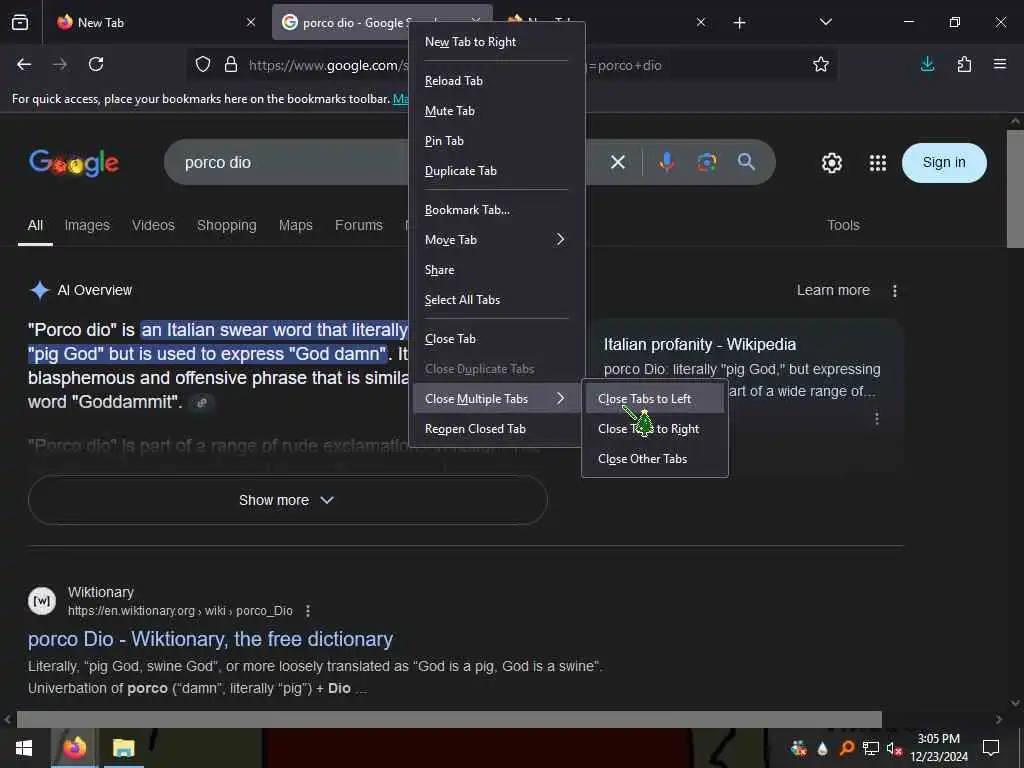Choose Bookmark Tab... entry
The width and height of the screenshot is (1024, 768).
point(496,210)
